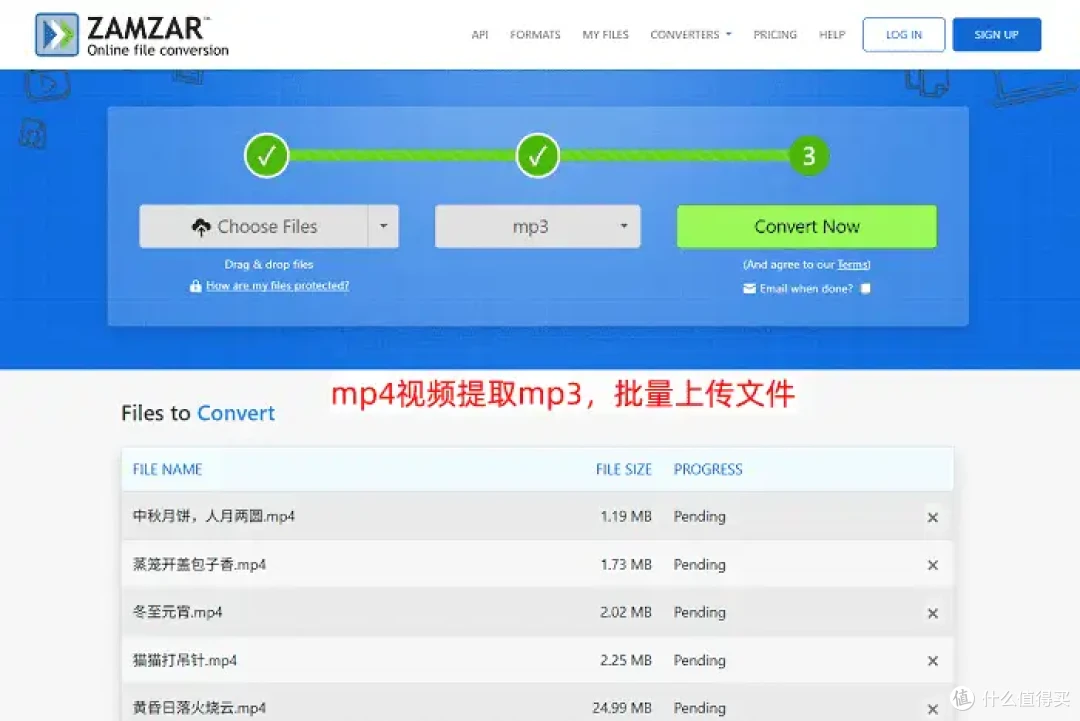
Task: Remove 蒸笼开盖包子香.mp4 from list
Action: [933, 565]
